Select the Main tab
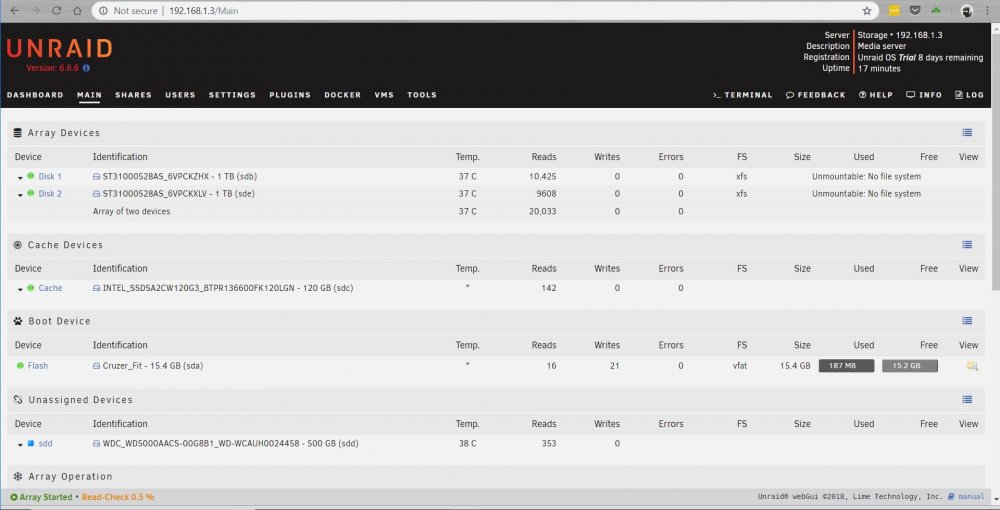This screenshot has height=510, width=1000. (x=89, y=94)
